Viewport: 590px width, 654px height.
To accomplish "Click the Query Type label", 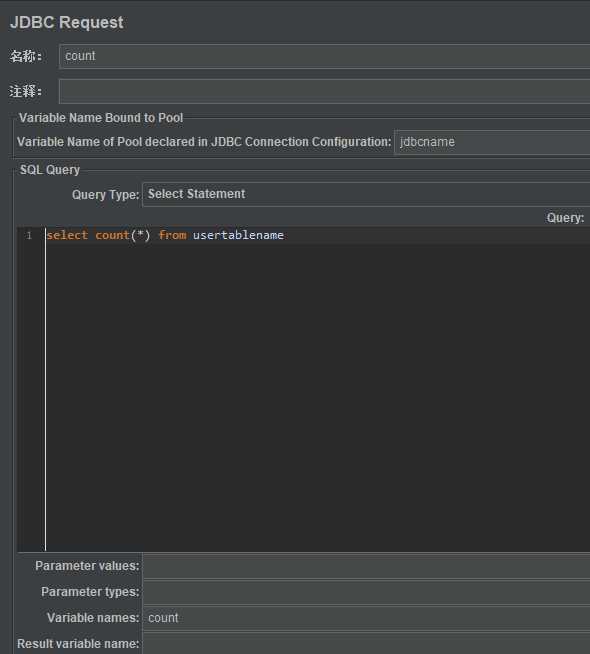I will tap(105, 195).
